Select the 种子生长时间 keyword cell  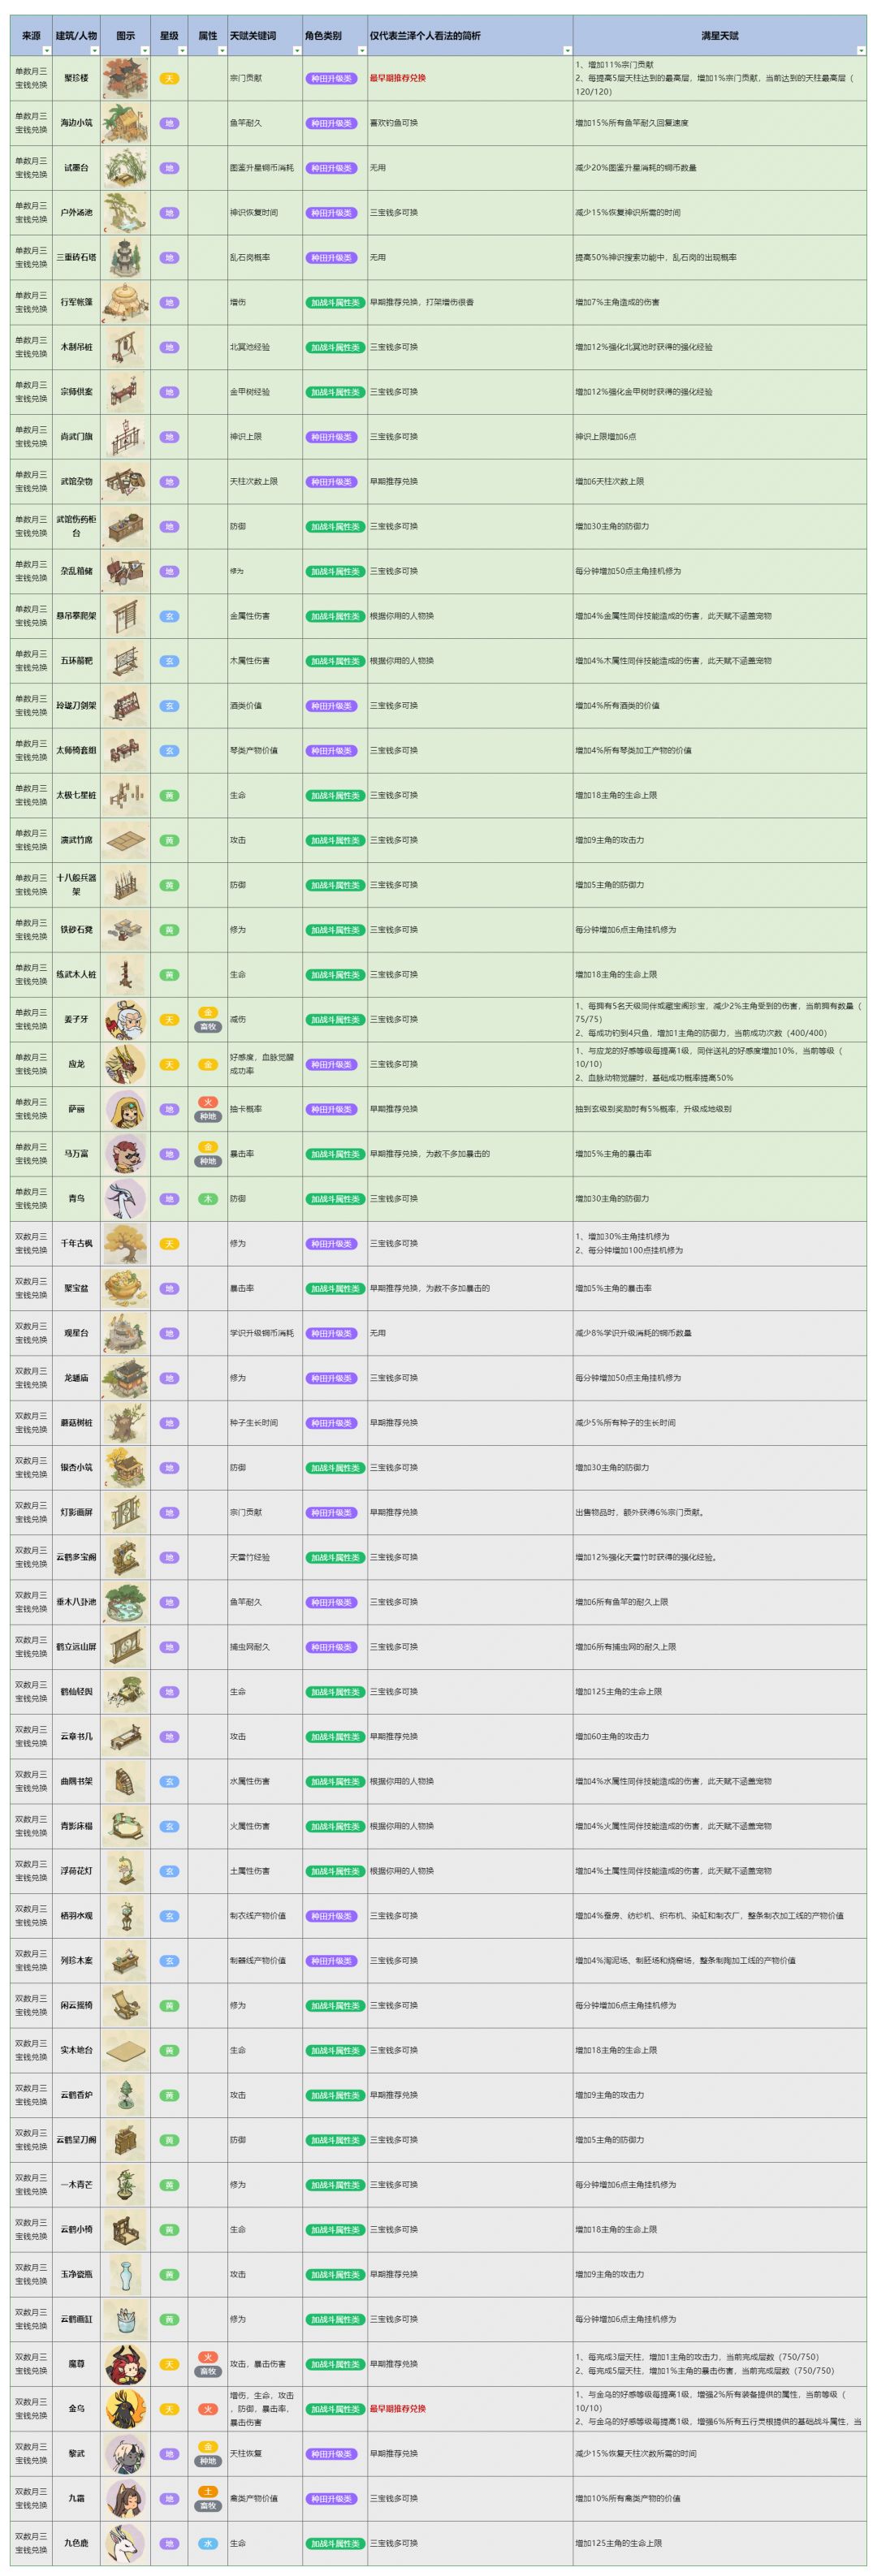coord(264,1423)
